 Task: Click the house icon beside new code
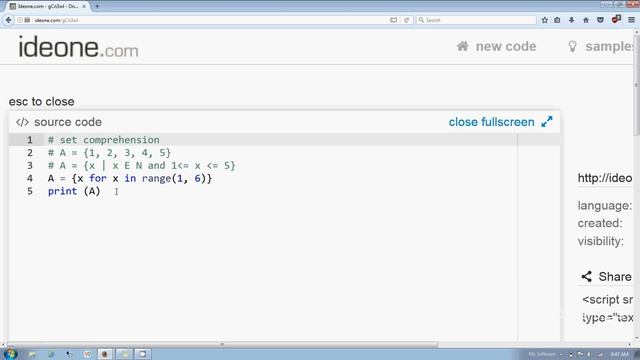(x=462, y=46)
